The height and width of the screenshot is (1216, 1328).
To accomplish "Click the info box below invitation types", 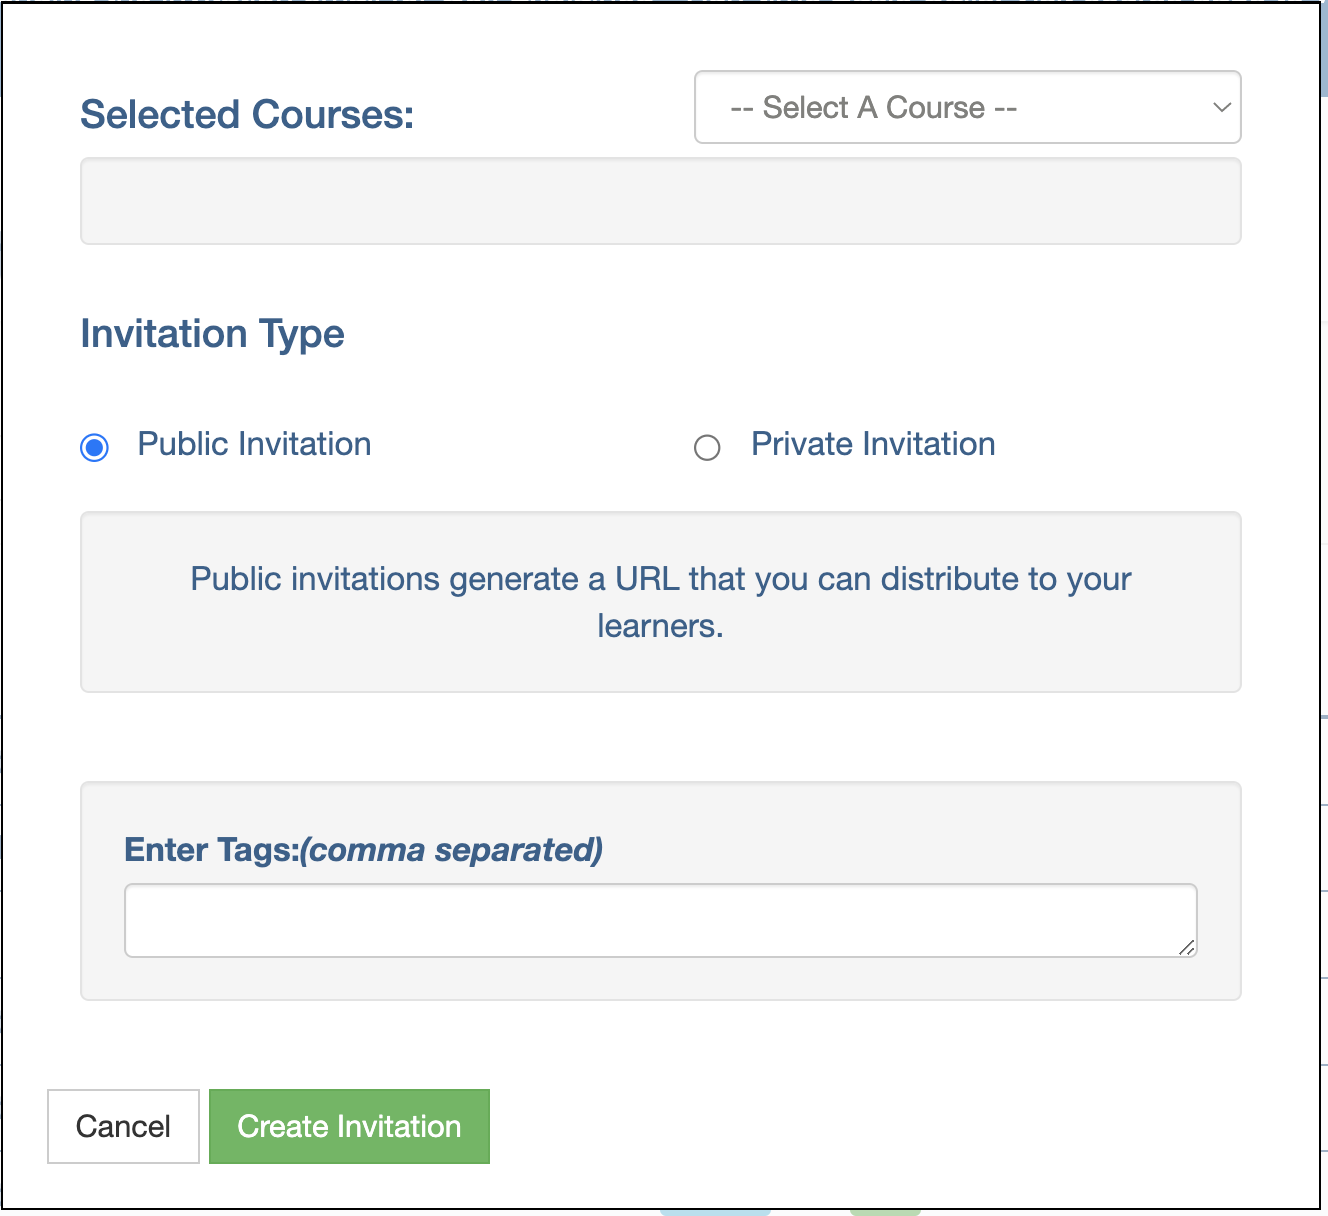I will (660, 602).
